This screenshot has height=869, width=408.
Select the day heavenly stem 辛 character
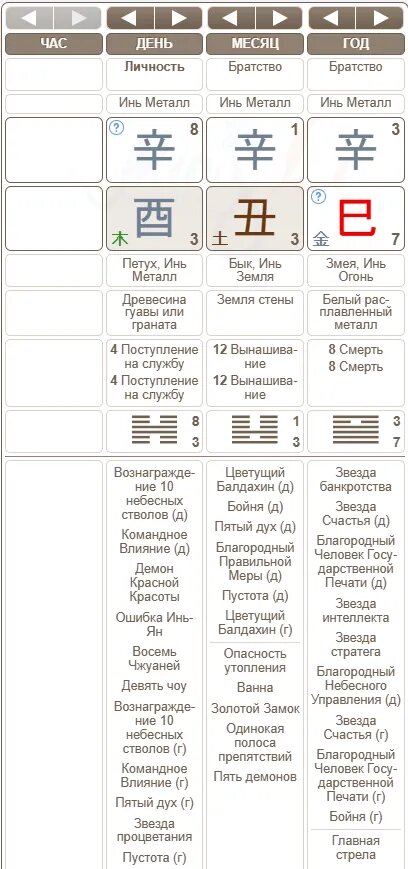pyautogui.click(x=154, y=151)
